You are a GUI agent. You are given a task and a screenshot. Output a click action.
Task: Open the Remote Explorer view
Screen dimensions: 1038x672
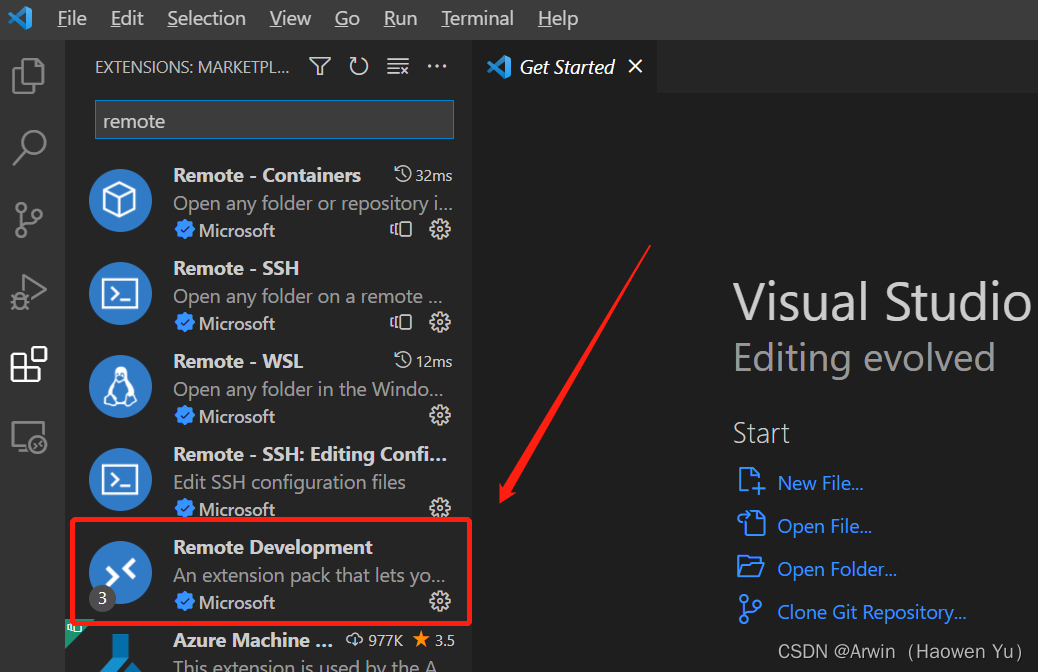click(x=28, y=437)
